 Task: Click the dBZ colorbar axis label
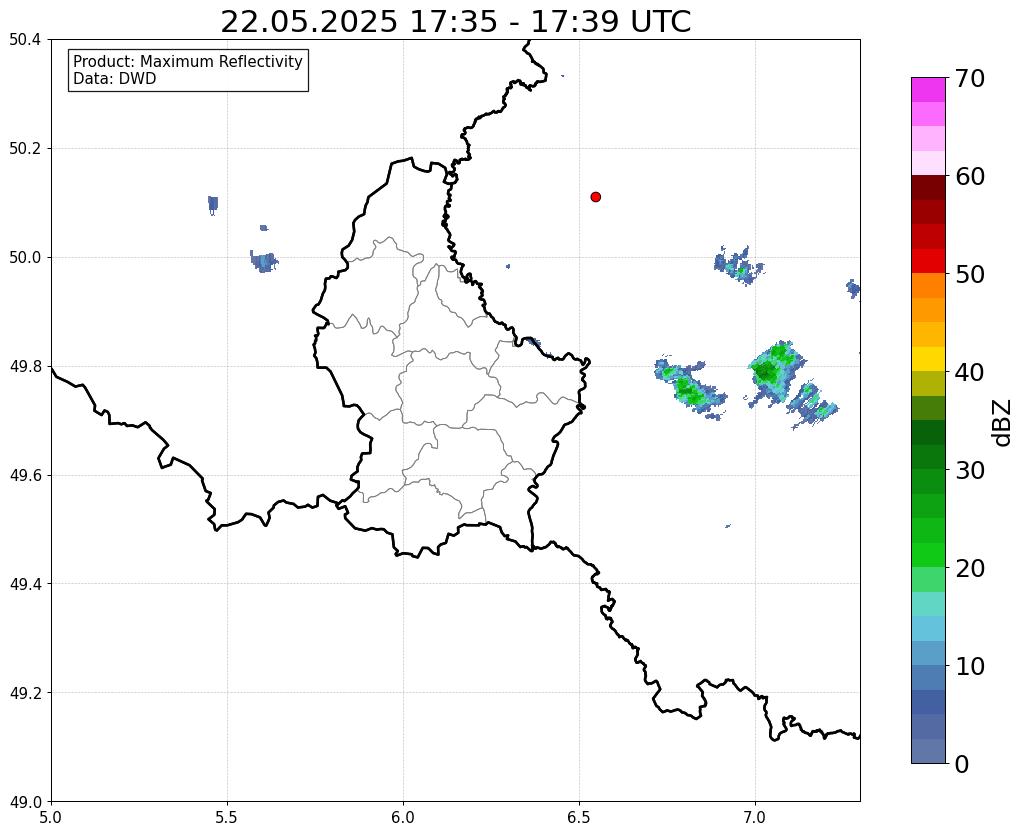1003,423
